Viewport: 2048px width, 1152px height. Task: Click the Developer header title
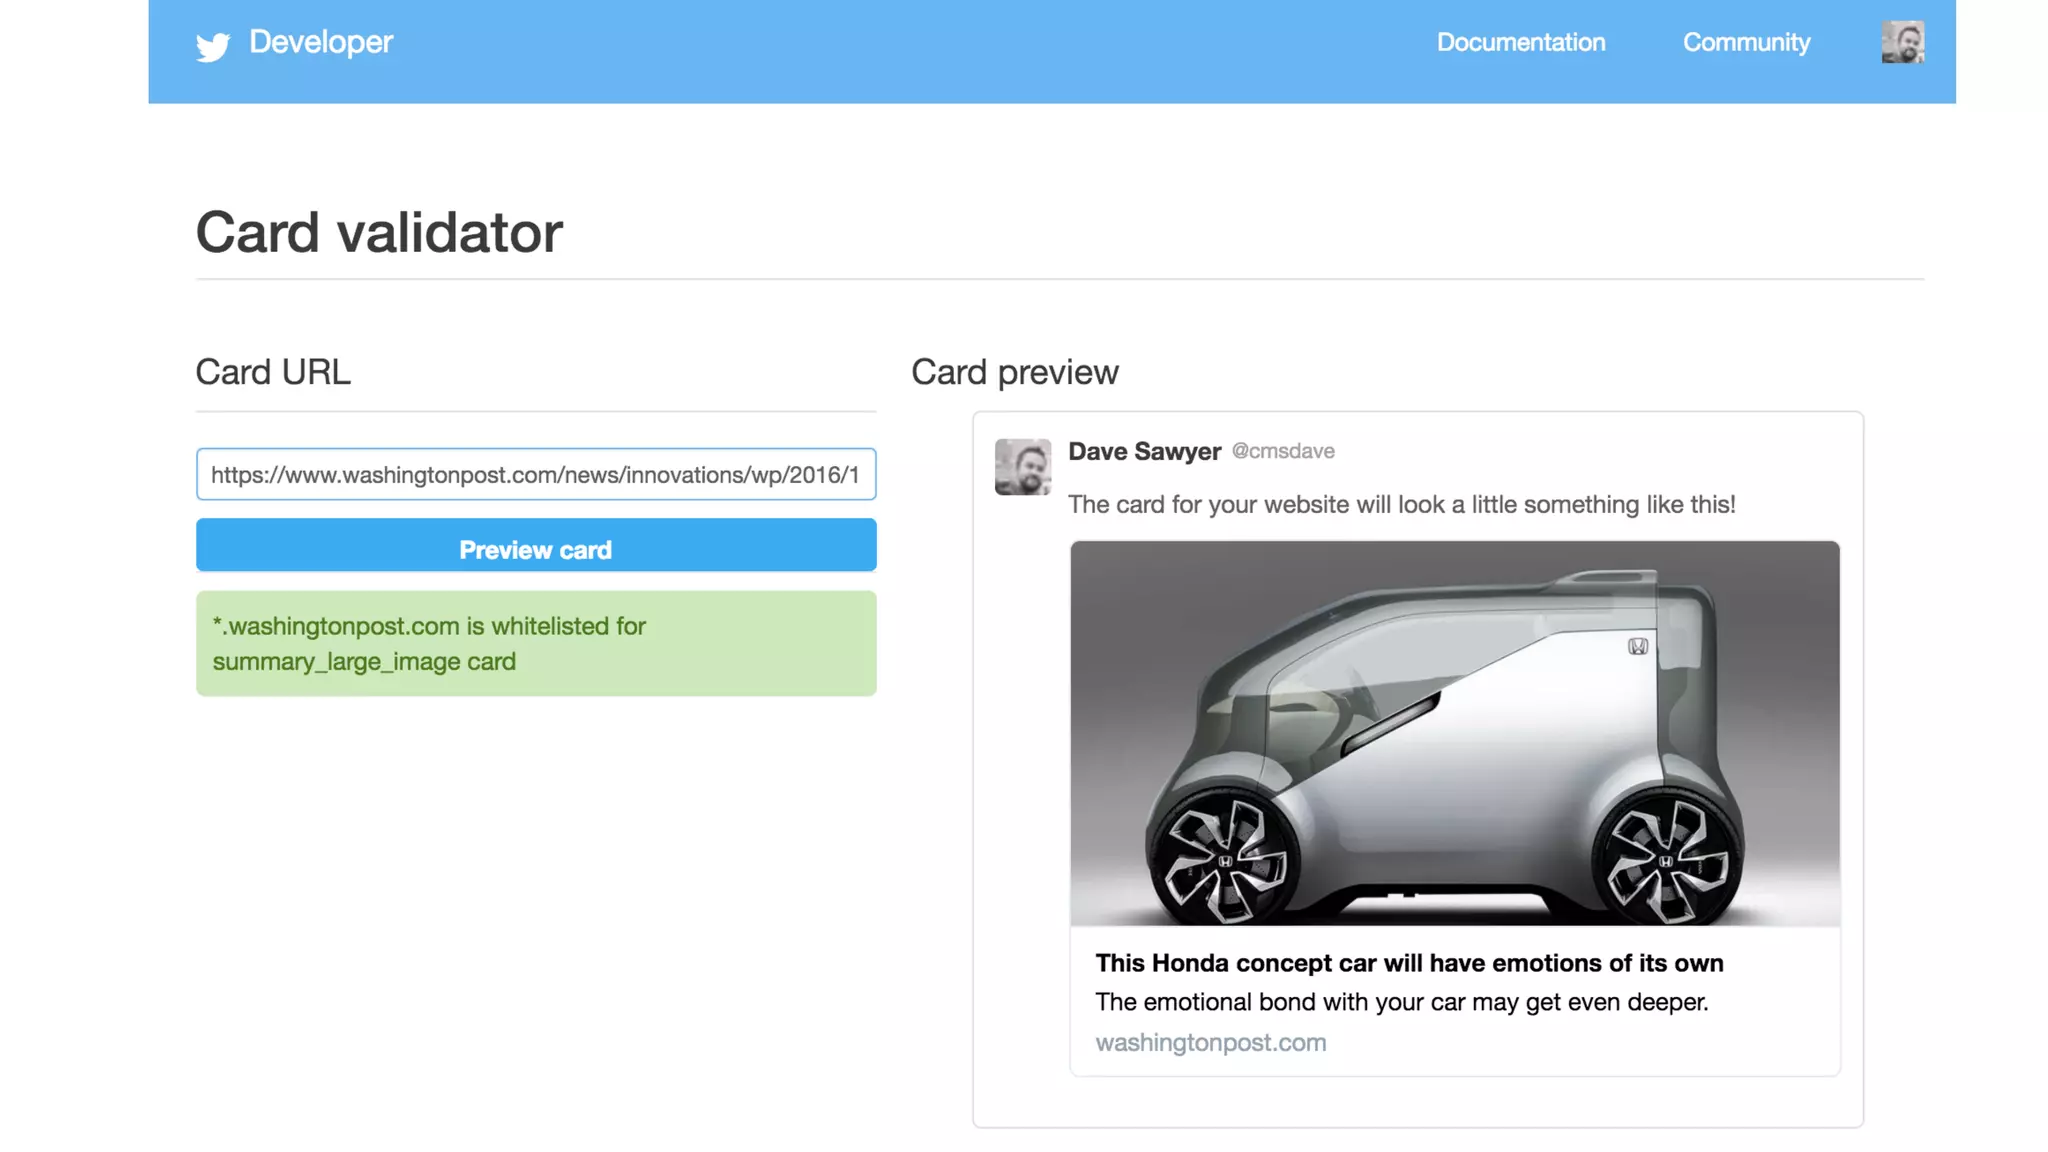pos(321,42)
